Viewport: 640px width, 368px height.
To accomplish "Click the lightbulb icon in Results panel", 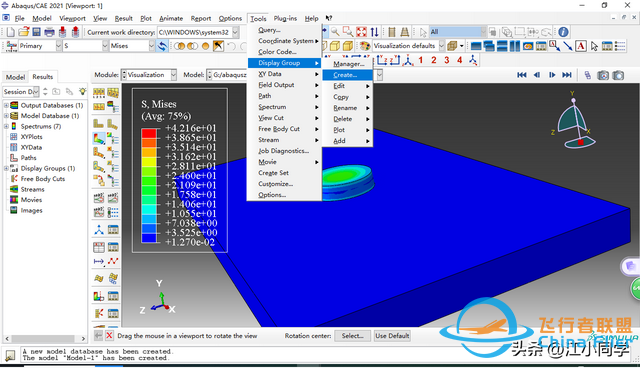I will click(82, 91).
